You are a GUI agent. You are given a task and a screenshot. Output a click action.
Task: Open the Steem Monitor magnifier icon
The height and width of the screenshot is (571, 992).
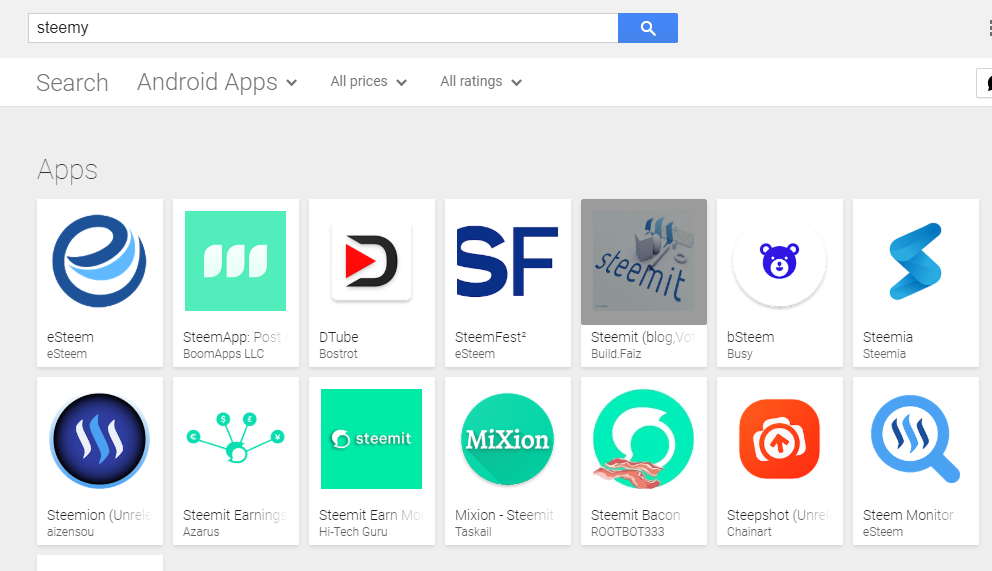coord(915,439)
